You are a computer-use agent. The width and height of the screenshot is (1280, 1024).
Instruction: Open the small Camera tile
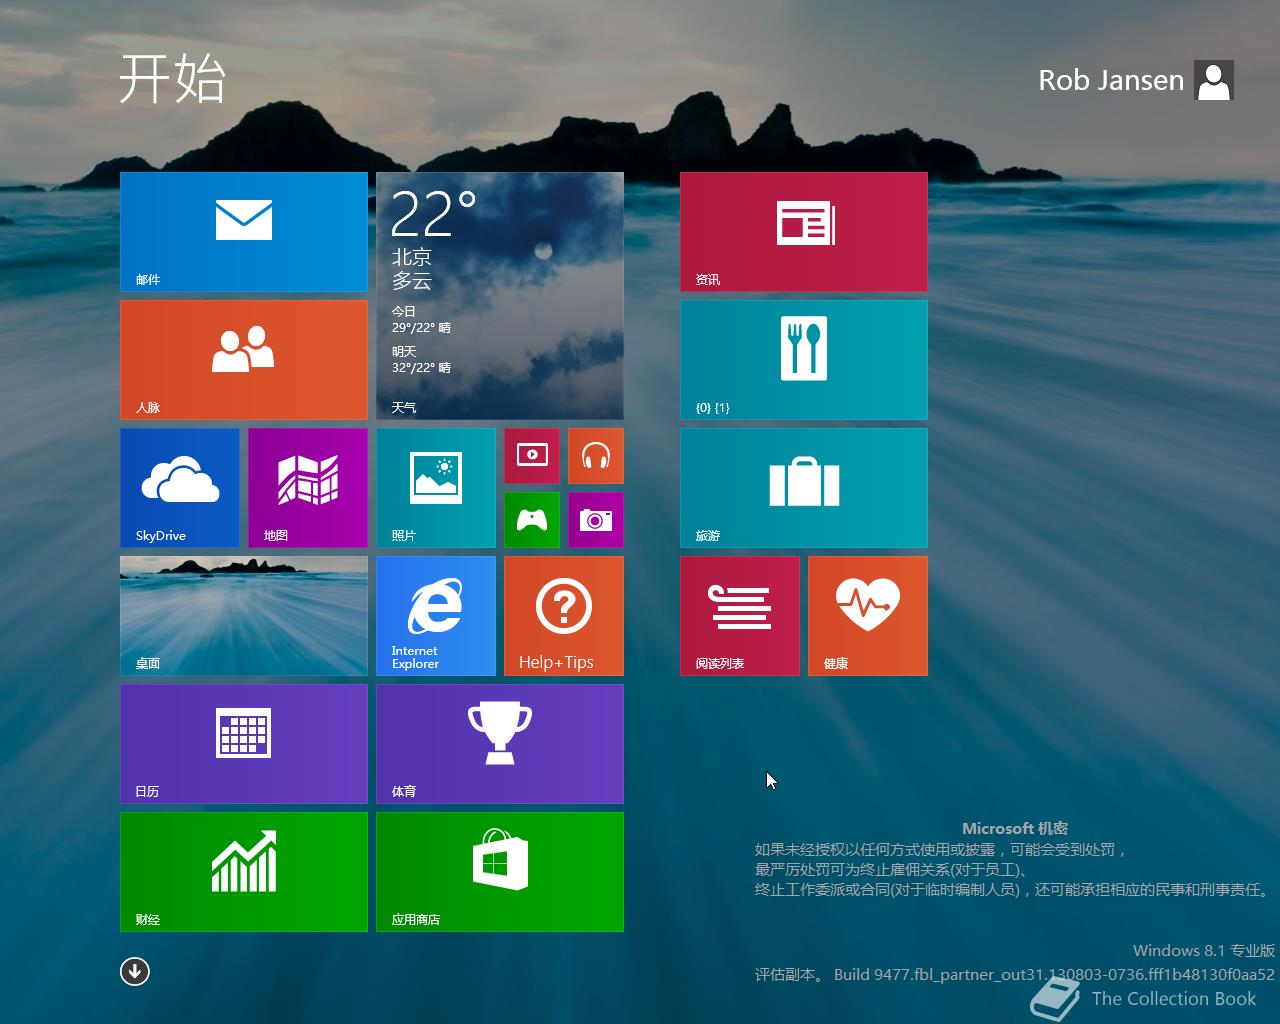tap(596, 520)
